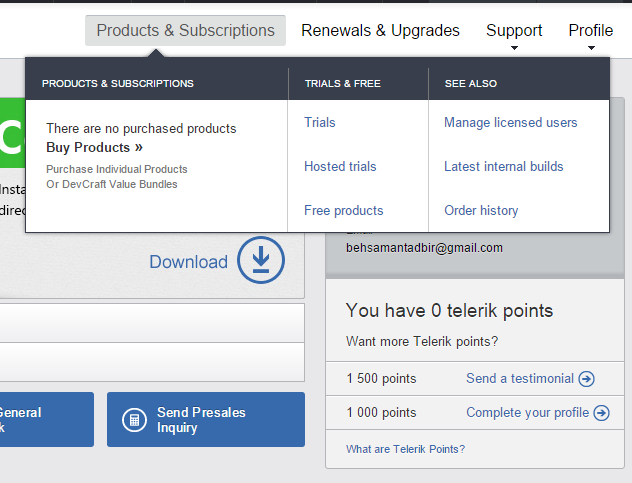Click the Send a testimonial link
The height and width of the screenshot is (483, 632).
tap(520, 379)
